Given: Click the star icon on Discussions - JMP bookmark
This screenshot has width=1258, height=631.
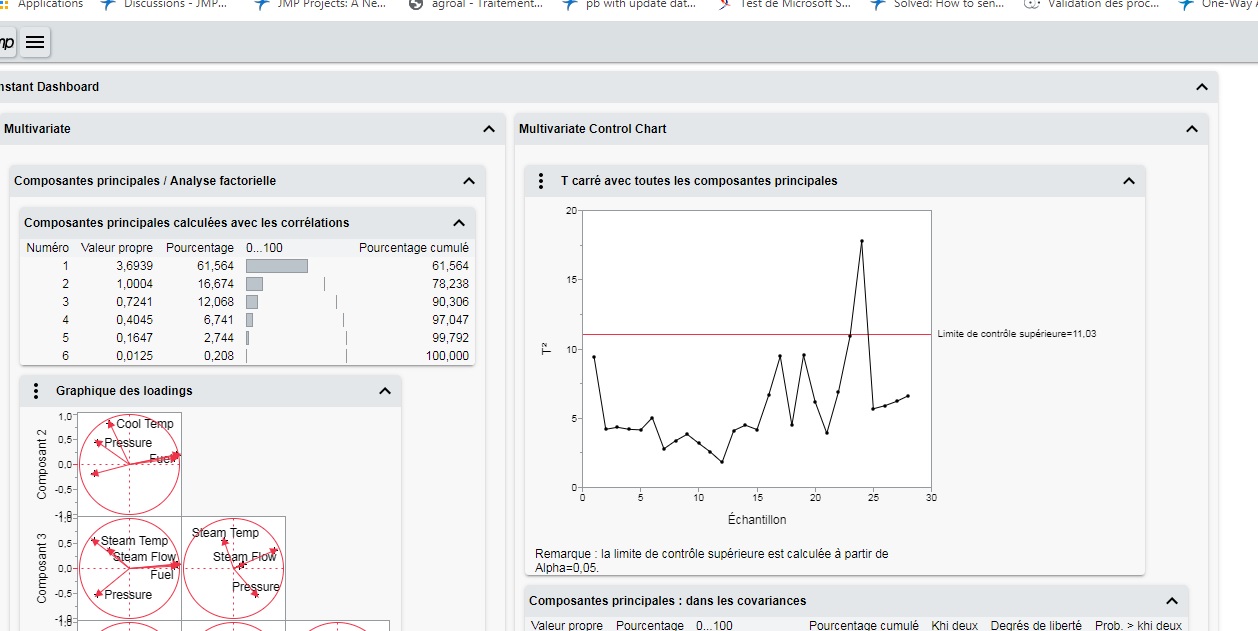Looking at the screenshot, I should tap(110, 4).
